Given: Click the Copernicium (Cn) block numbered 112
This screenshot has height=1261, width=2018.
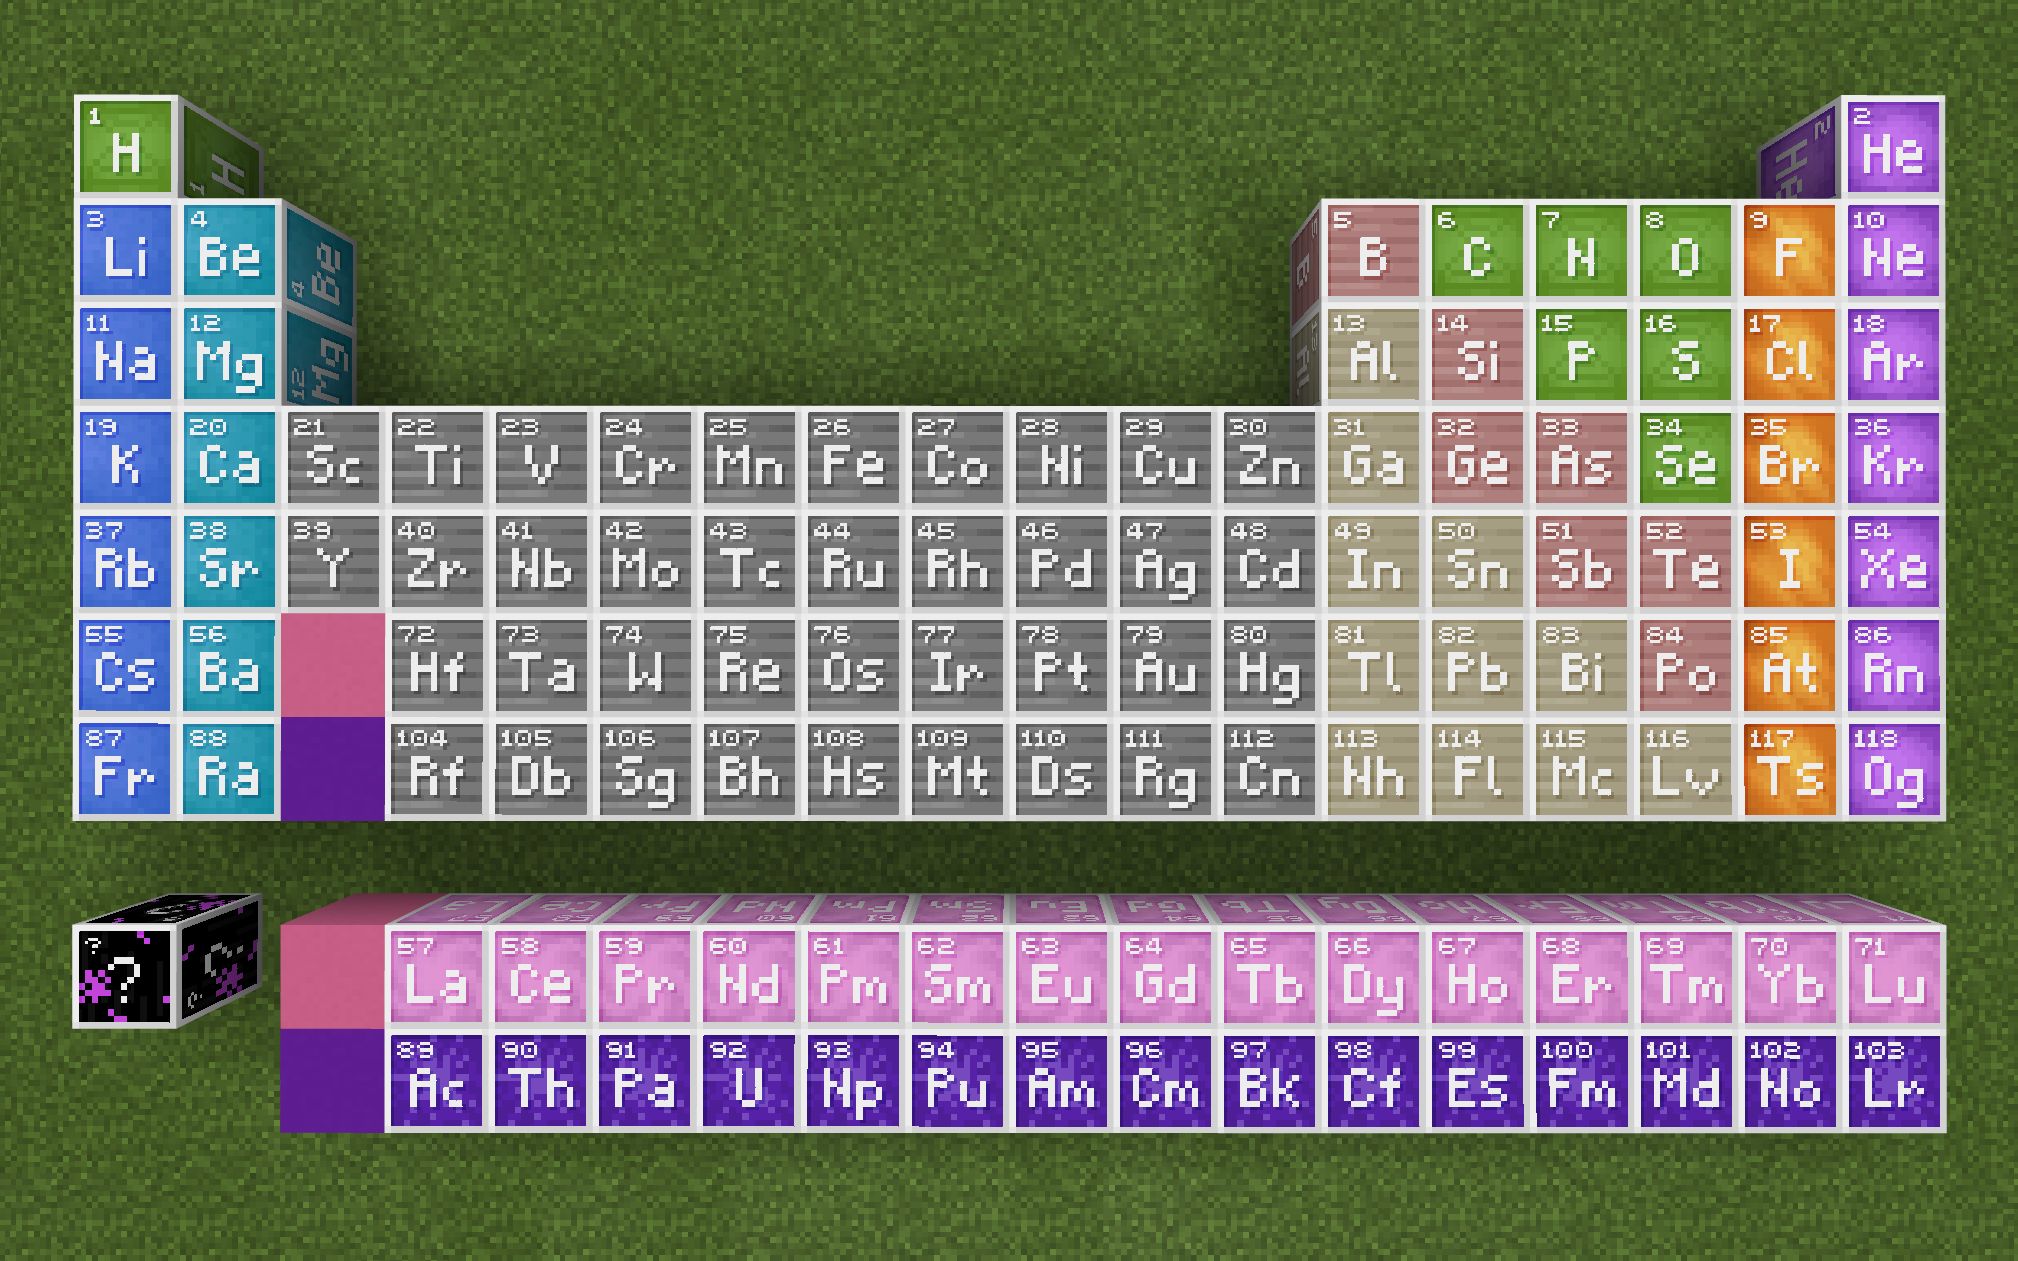Looking at the screenshot, I should (1269, 770).
